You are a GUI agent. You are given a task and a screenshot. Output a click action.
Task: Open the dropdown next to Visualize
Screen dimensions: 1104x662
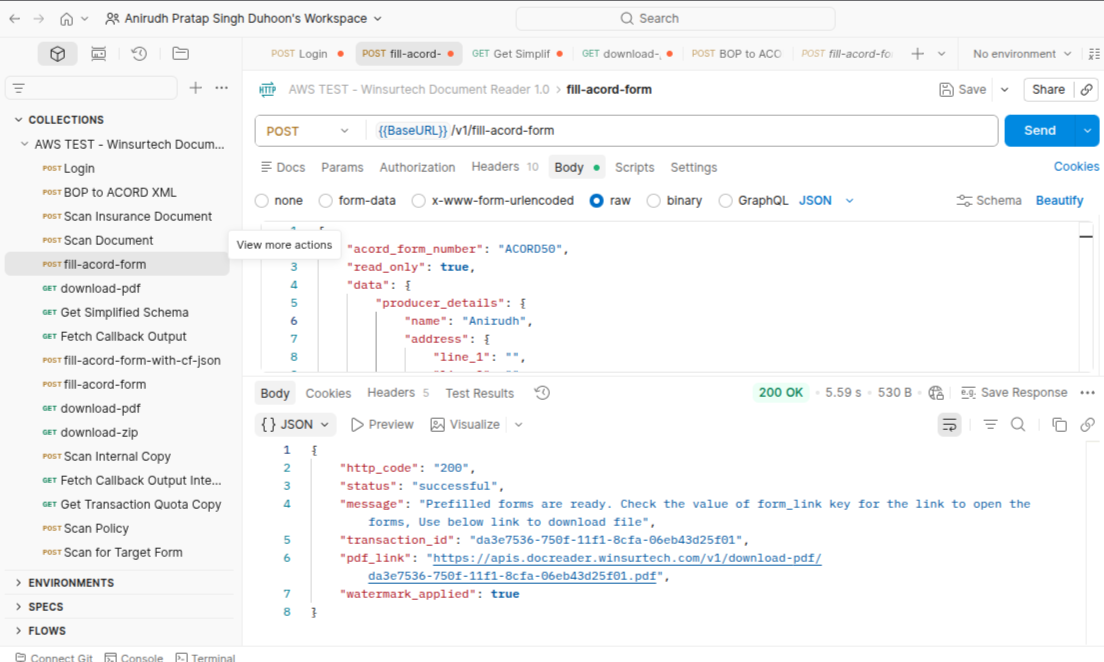point(519,425)
